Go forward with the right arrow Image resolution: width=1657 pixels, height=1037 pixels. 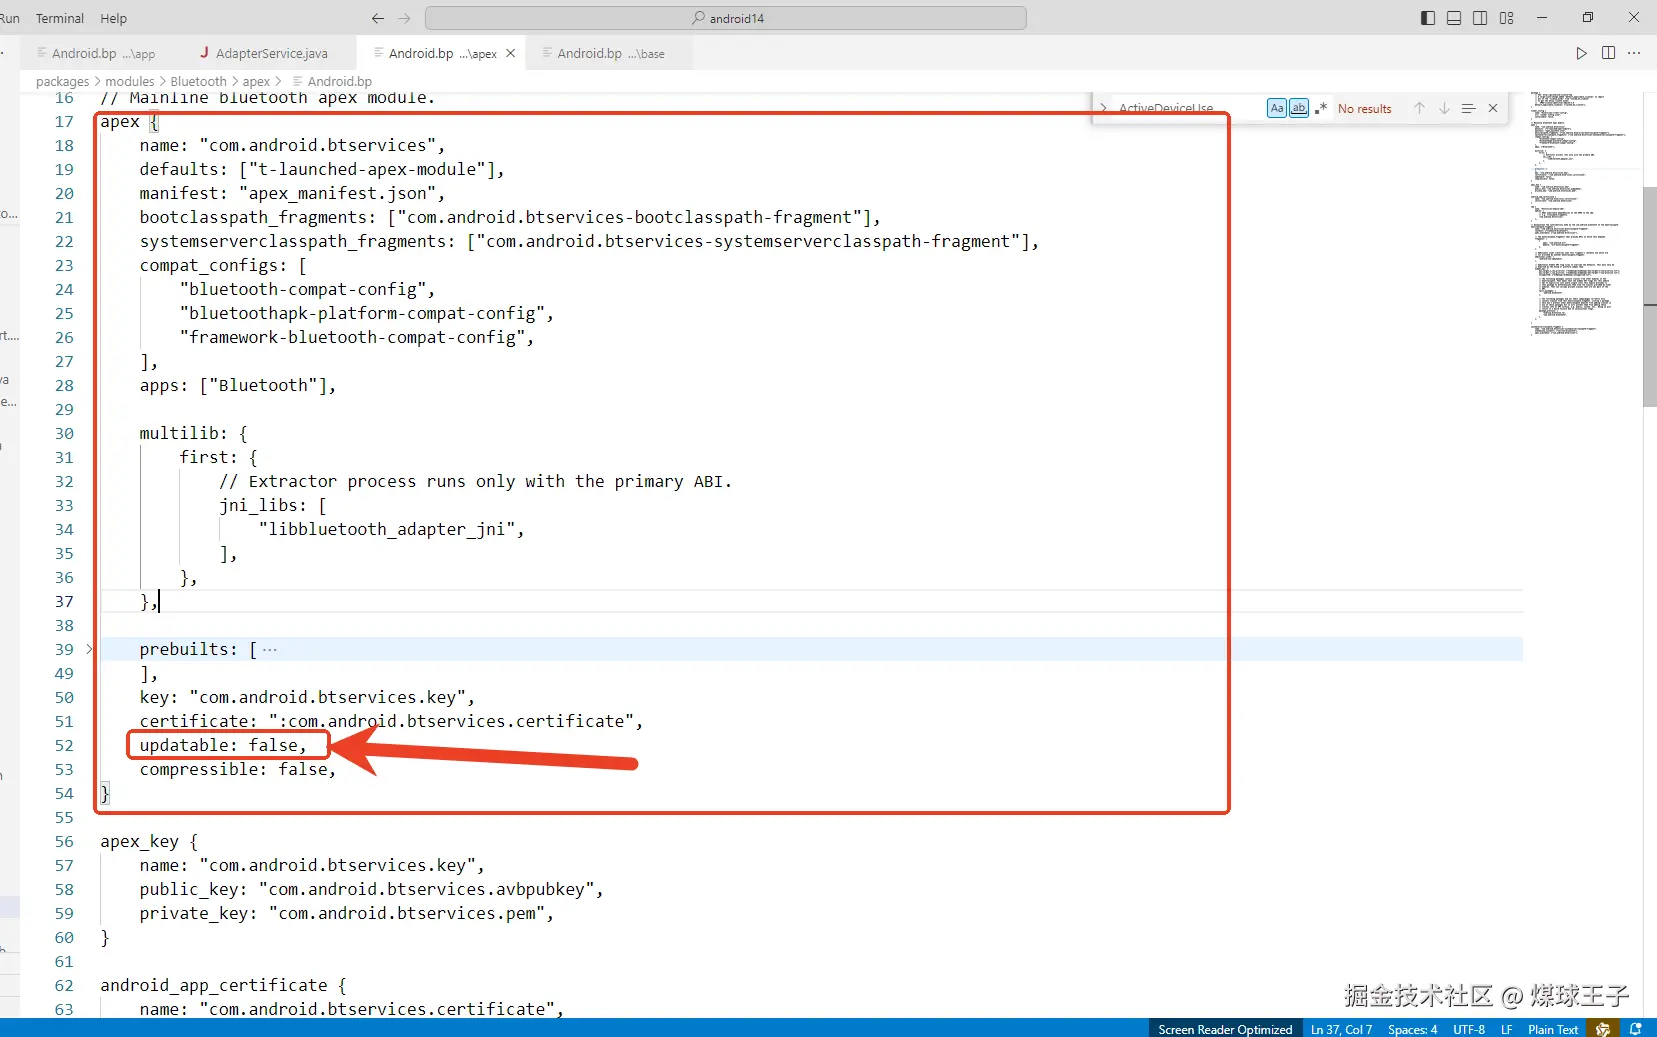coord(404,18)
